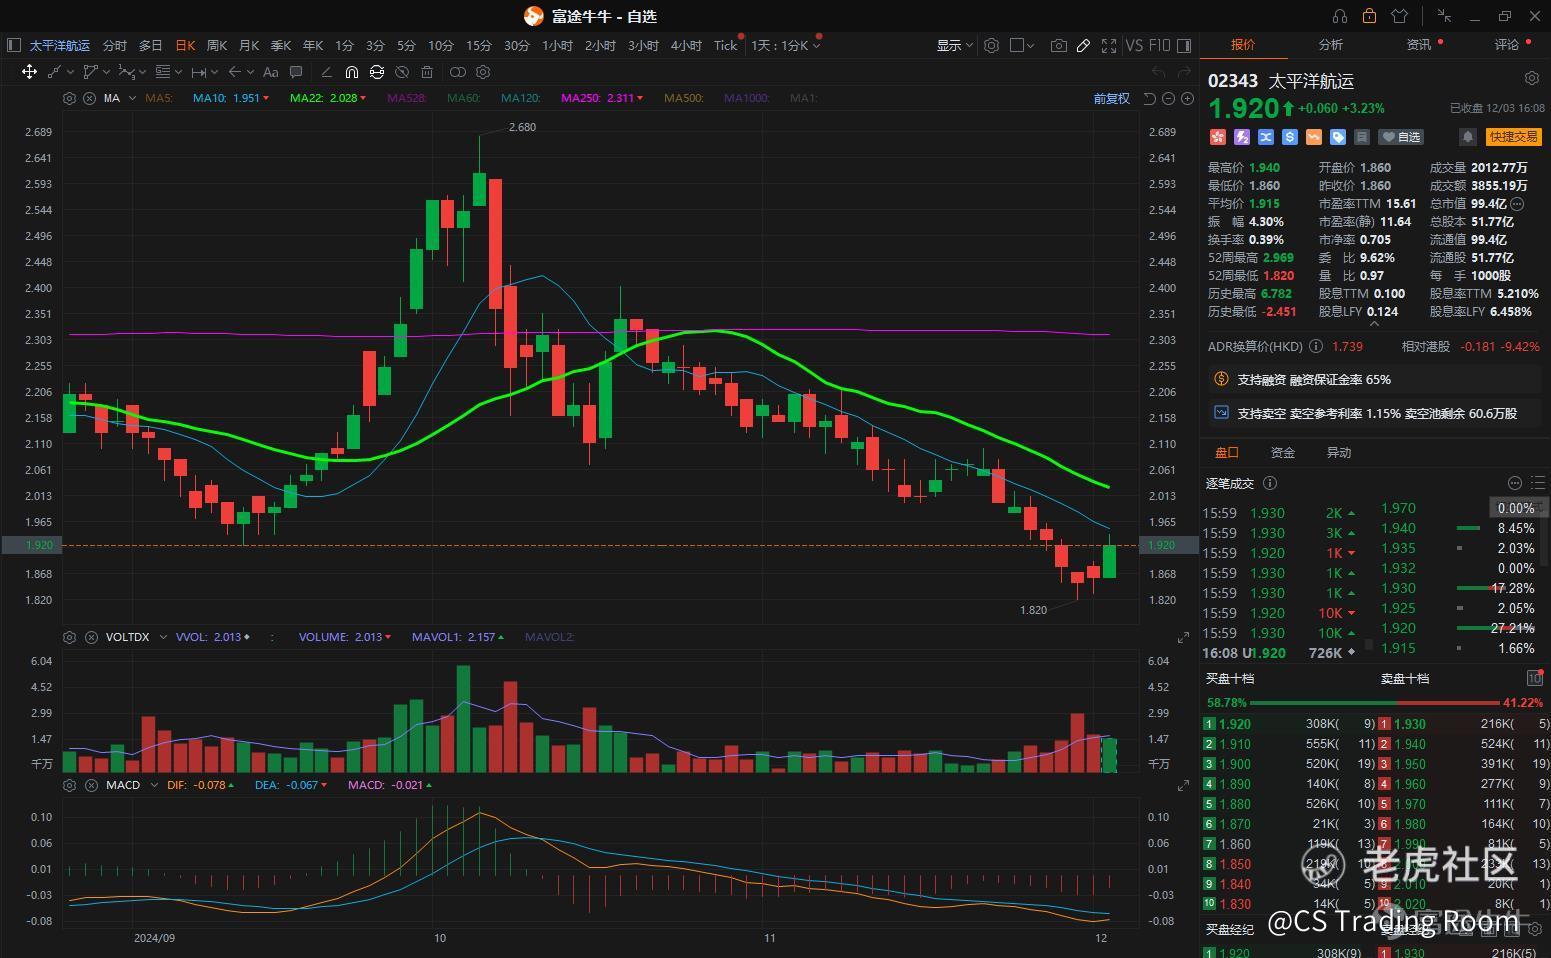Open the 异动 unusual activity tab
Screen dimensions: 1551x958
click(1338, 453)
